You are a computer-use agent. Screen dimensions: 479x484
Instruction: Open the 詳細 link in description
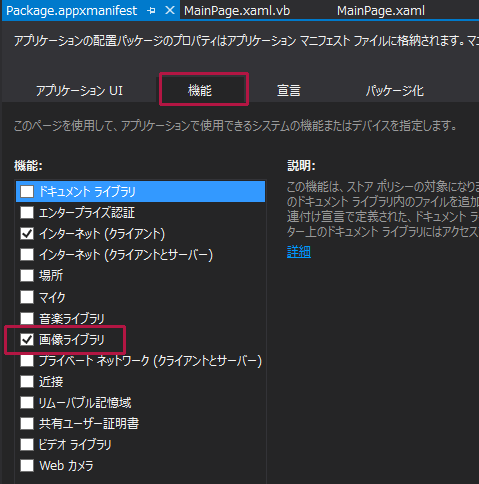pos(299,252)
